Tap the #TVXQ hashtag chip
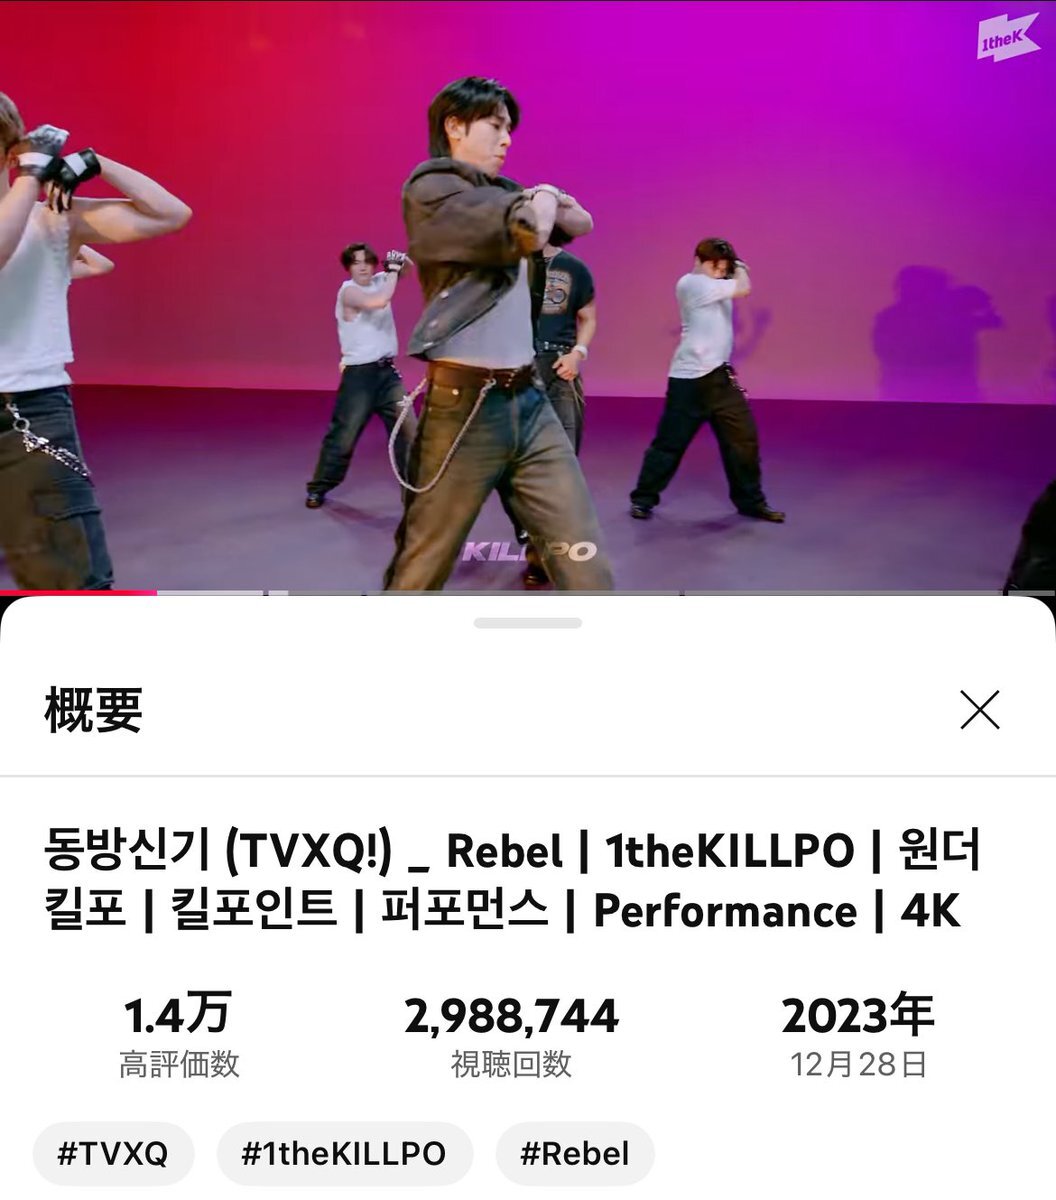Image resolution: width=1056 pixels, height=1200 pixels. 113,1154
